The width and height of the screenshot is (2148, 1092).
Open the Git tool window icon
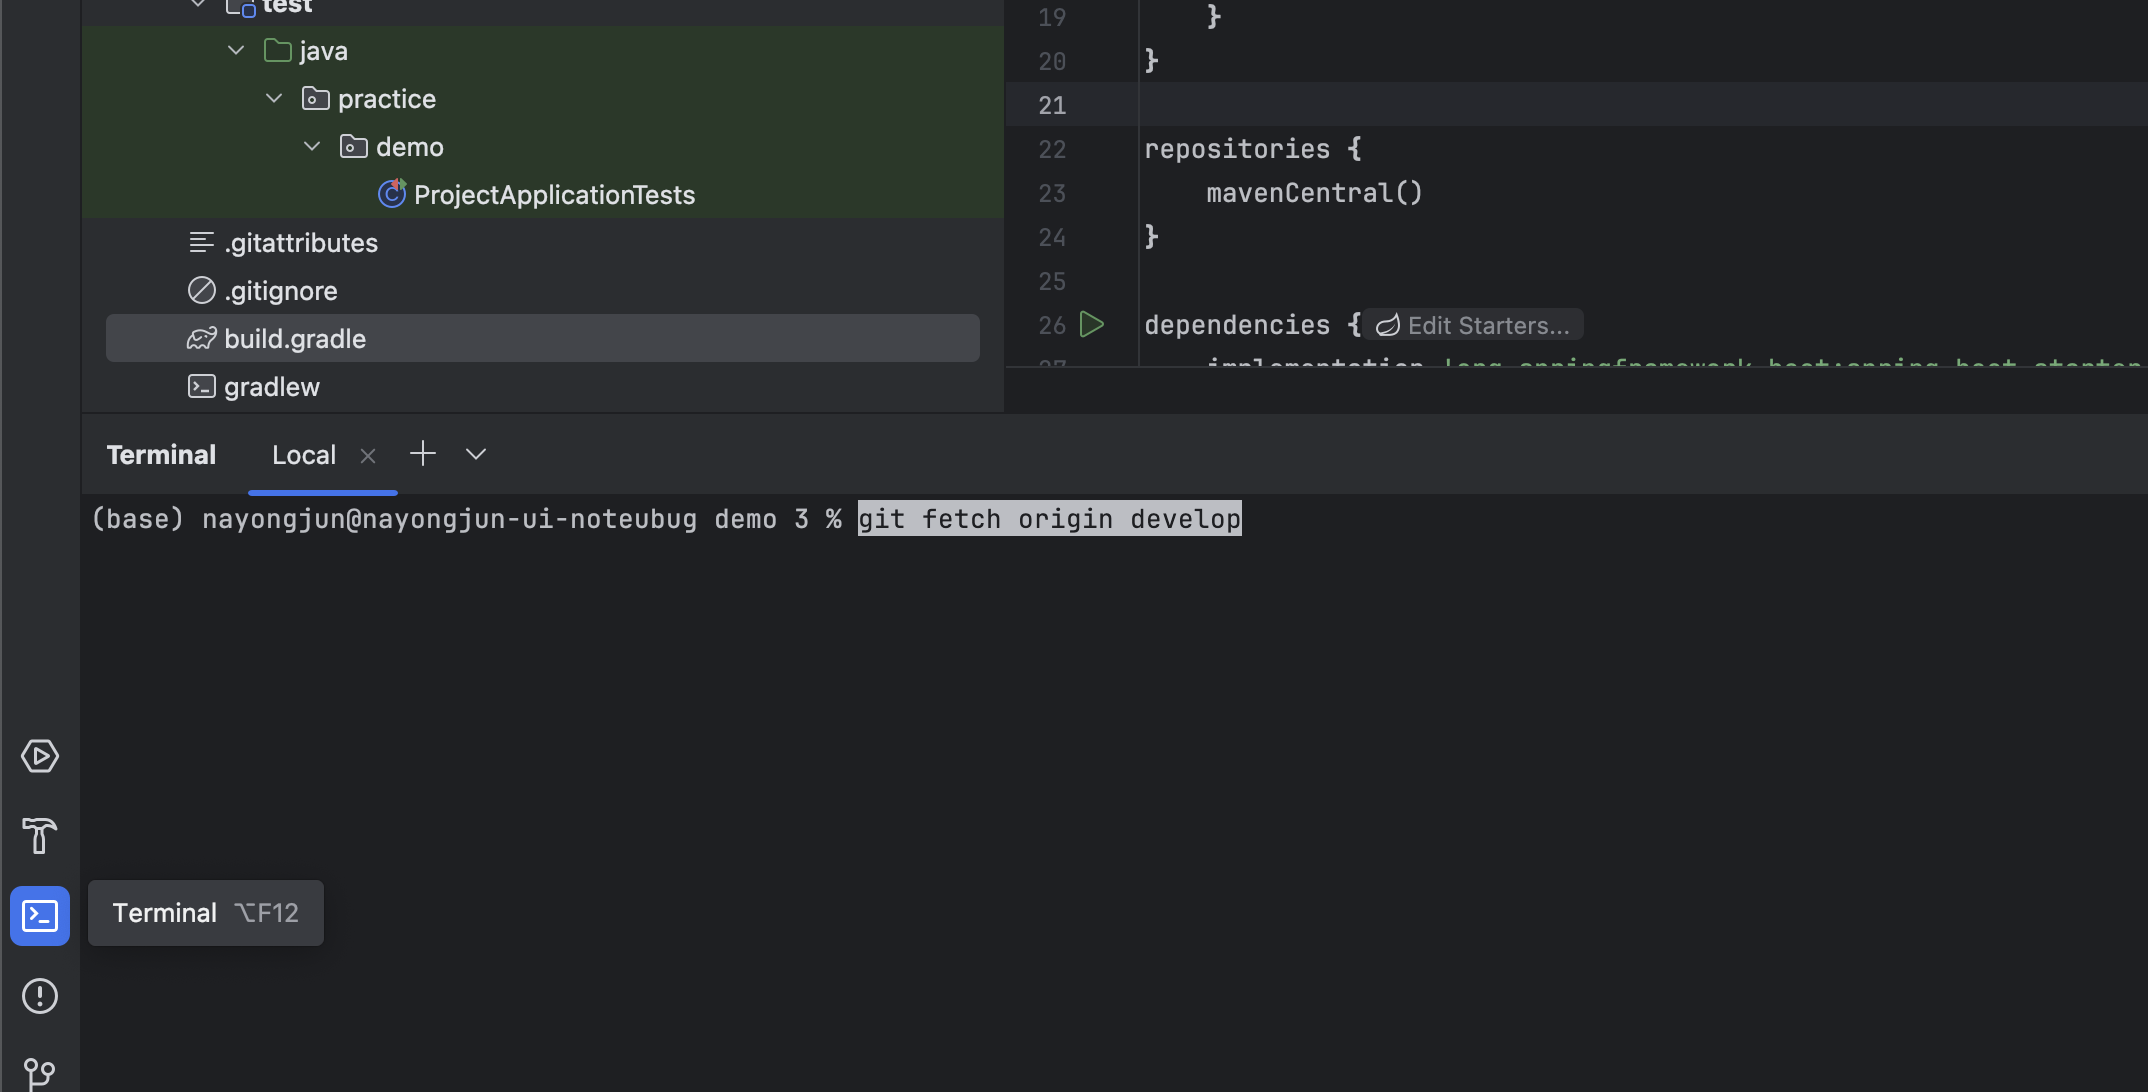40,1074
